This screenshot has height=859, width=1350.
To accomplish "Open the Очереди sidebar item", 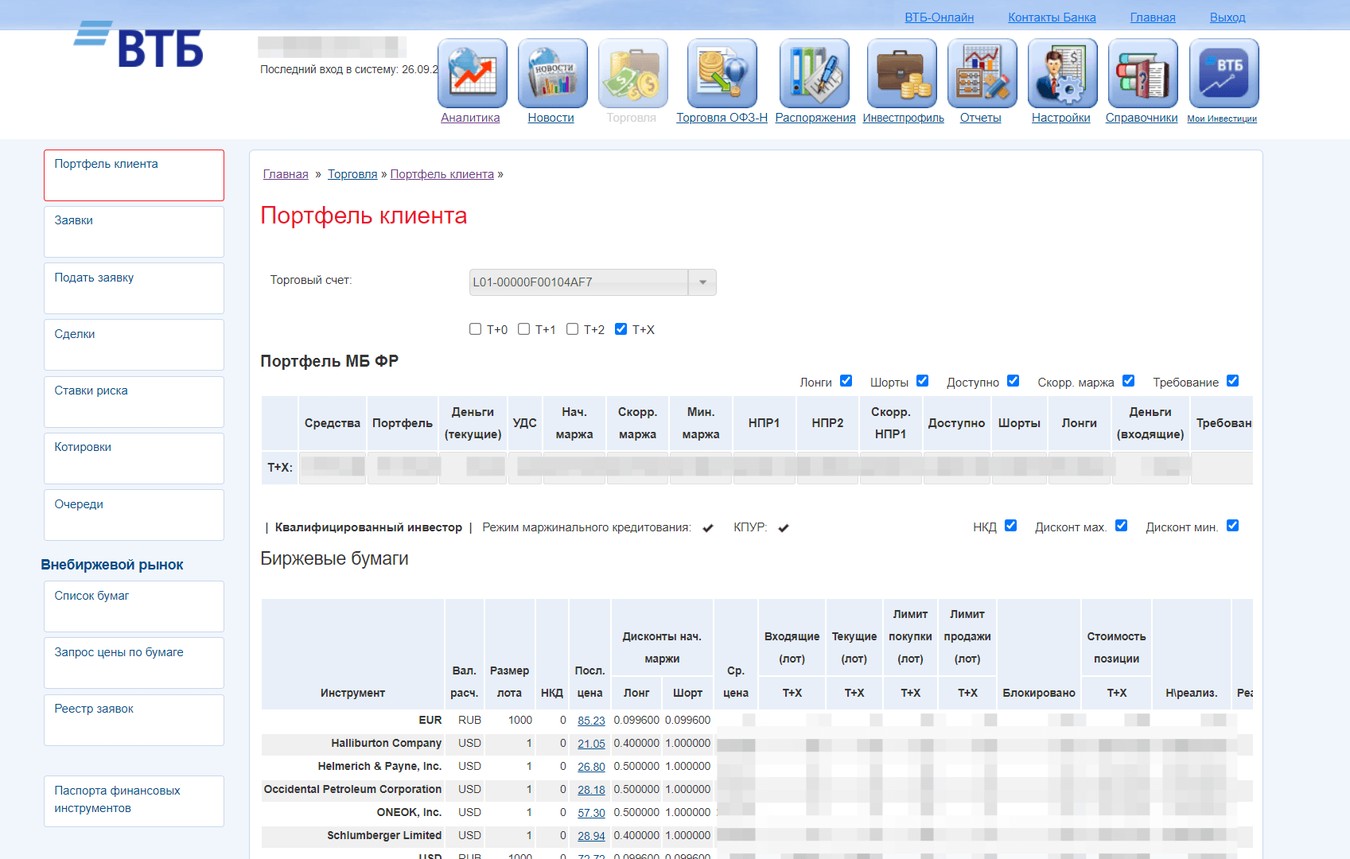I will point(134,515).
